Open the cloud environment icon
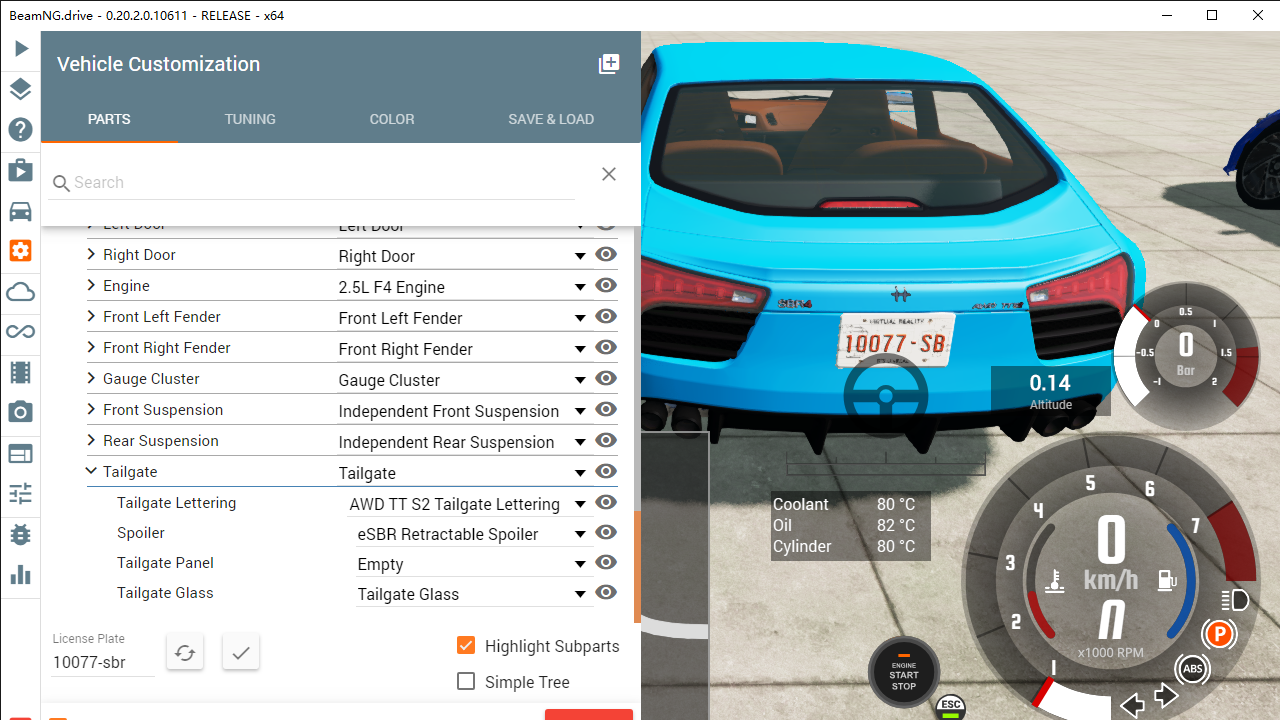Screen dimensions: 1280x720 click(21, 292)
